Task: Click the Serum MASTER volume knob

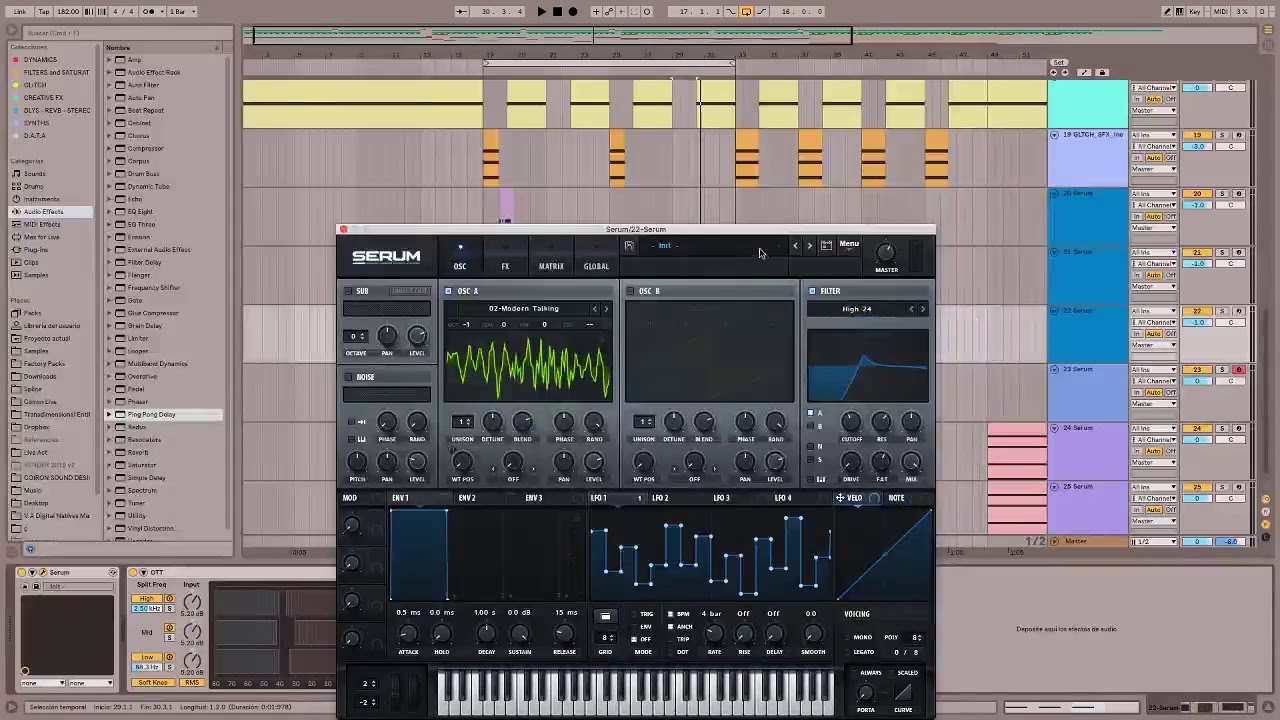Action: 886,252
